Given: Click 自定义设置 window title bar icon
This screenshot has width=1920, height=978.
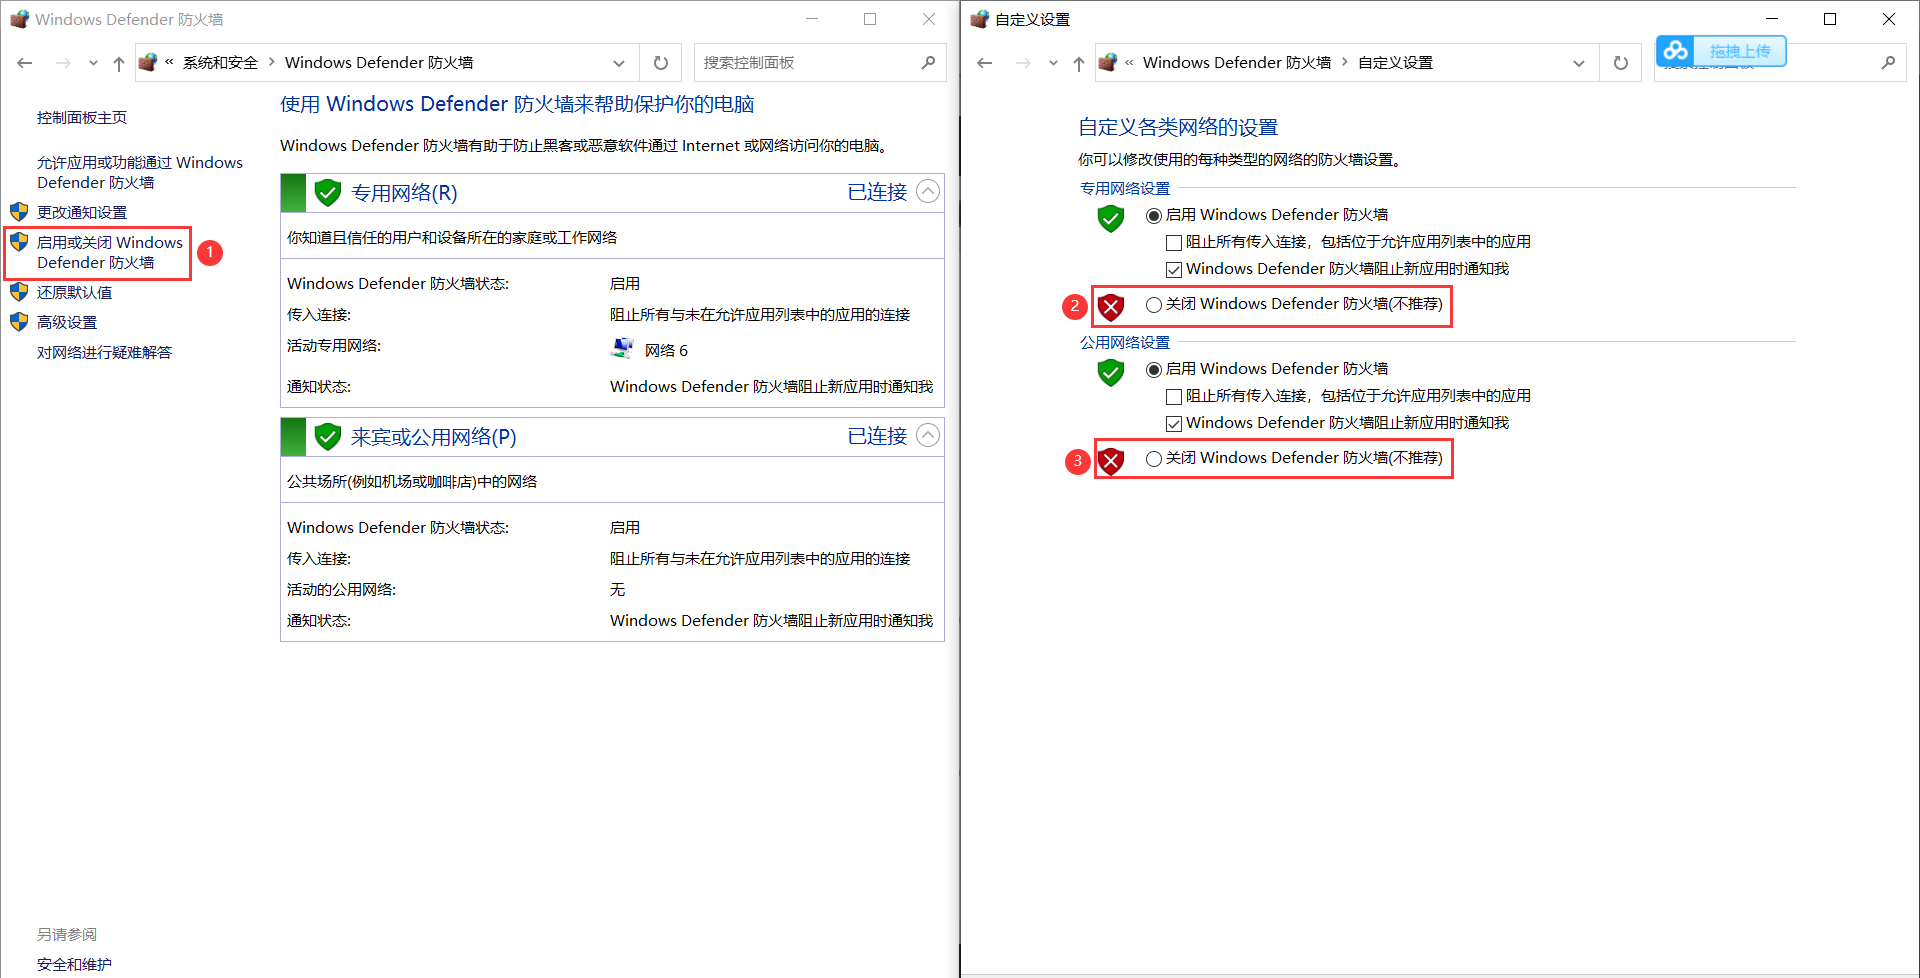Looking at the screenshot, I should 980,19.
